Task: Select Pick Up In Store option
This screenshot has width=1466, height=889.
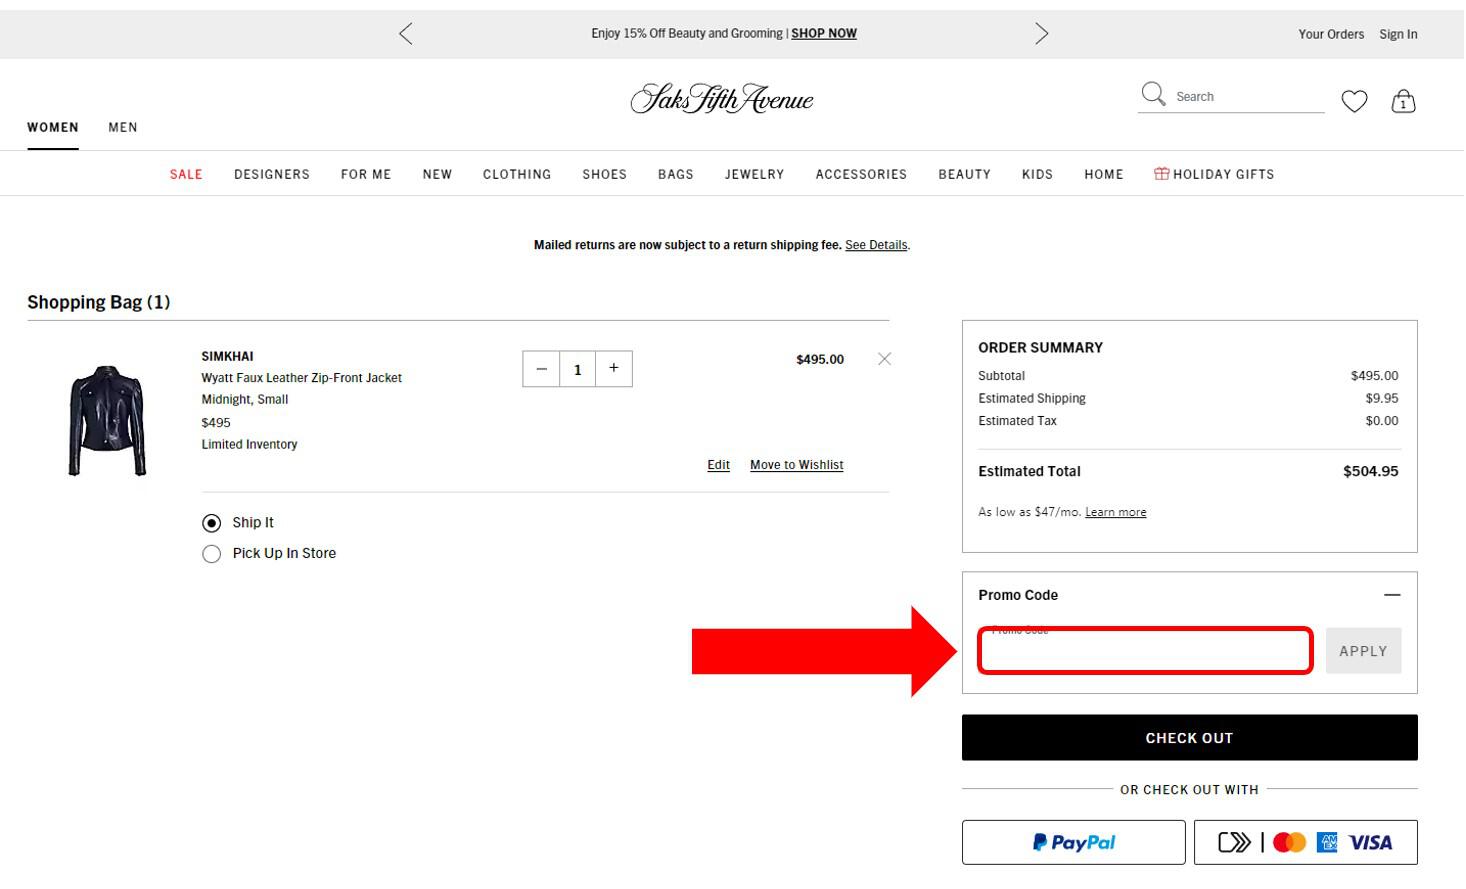Action: (211, 554)
